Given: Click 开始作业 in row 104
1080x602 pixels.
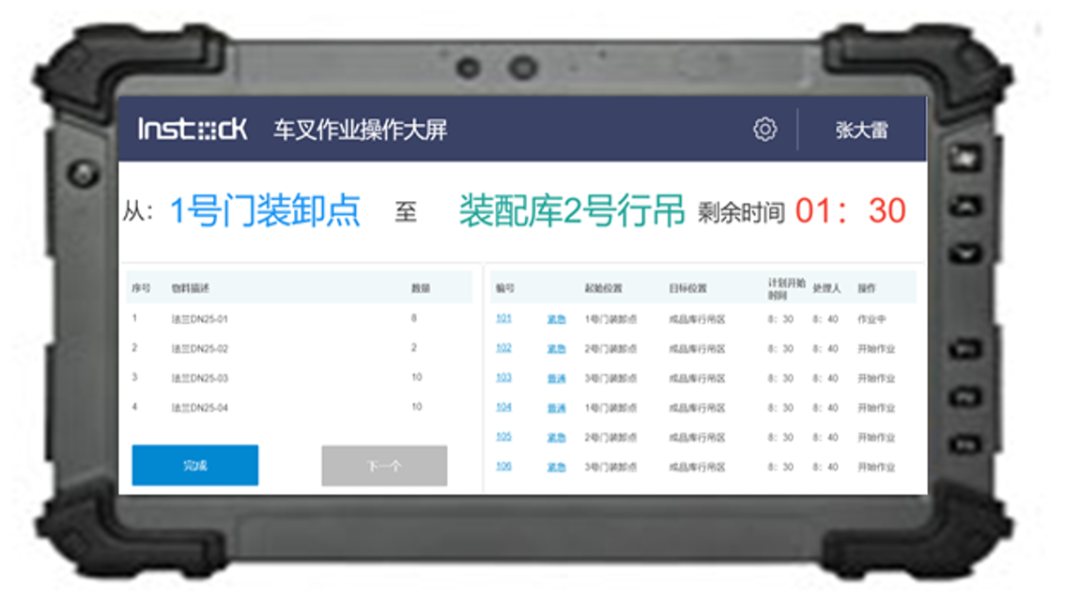Looking at the screenshot, I should [875, 408].
